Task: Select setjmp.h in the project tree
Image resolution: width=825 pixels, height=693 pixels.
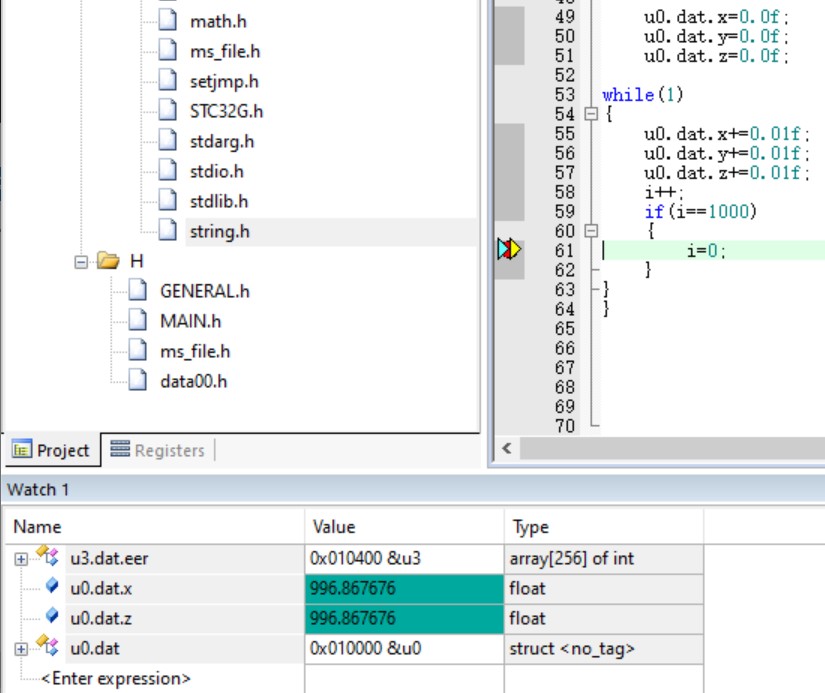Action: point(224,82)
